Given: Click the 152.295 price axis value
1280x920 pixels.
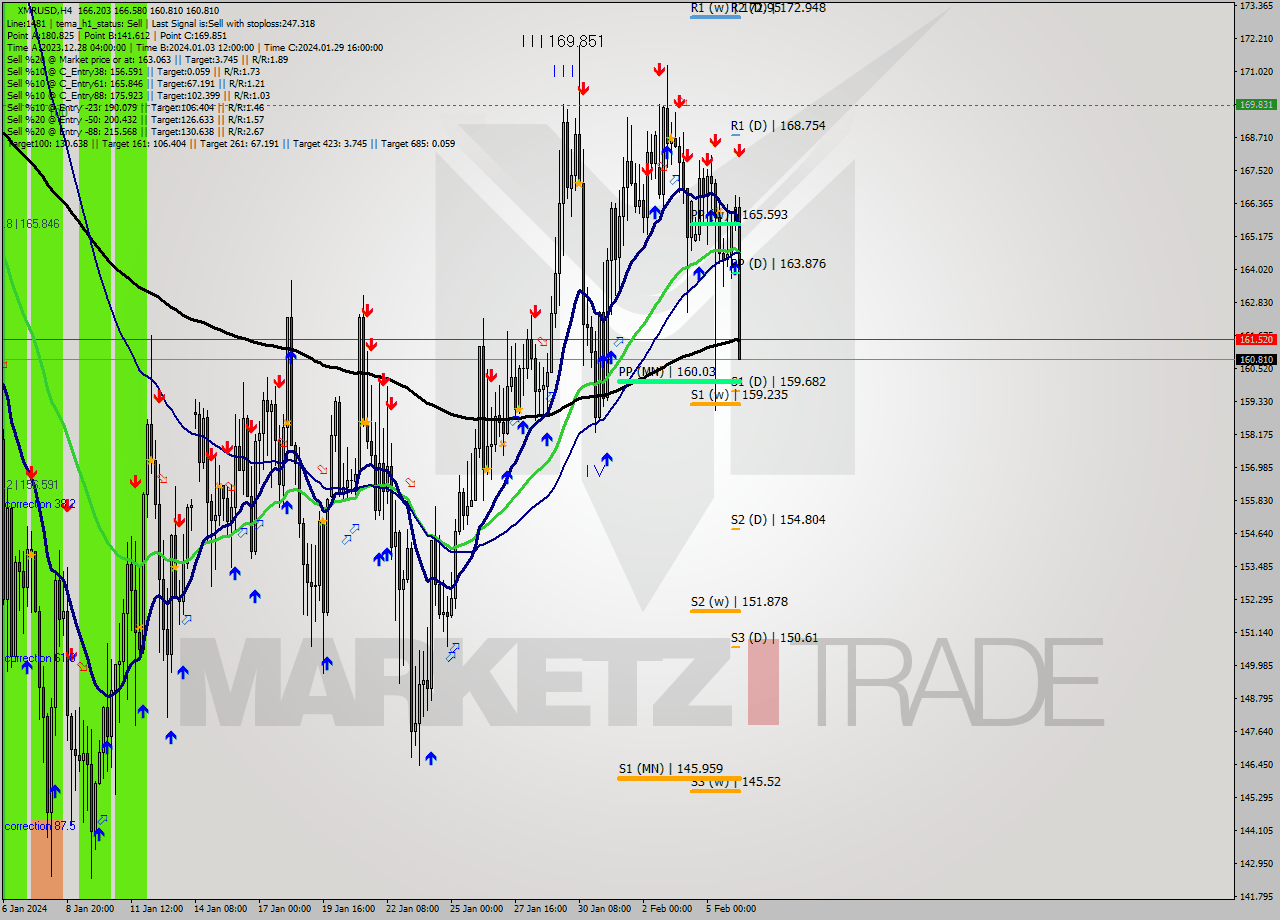Looking at the screenshot, I should 1256,600.
